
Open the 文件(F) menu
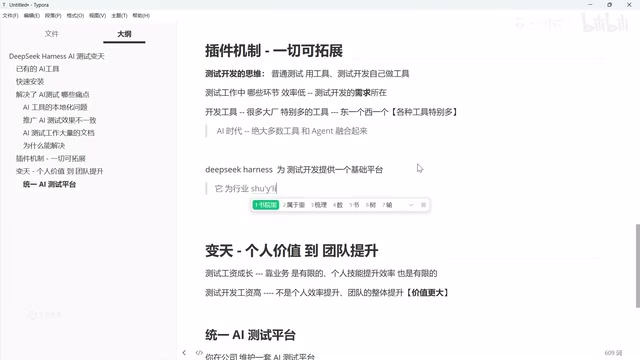11,16
